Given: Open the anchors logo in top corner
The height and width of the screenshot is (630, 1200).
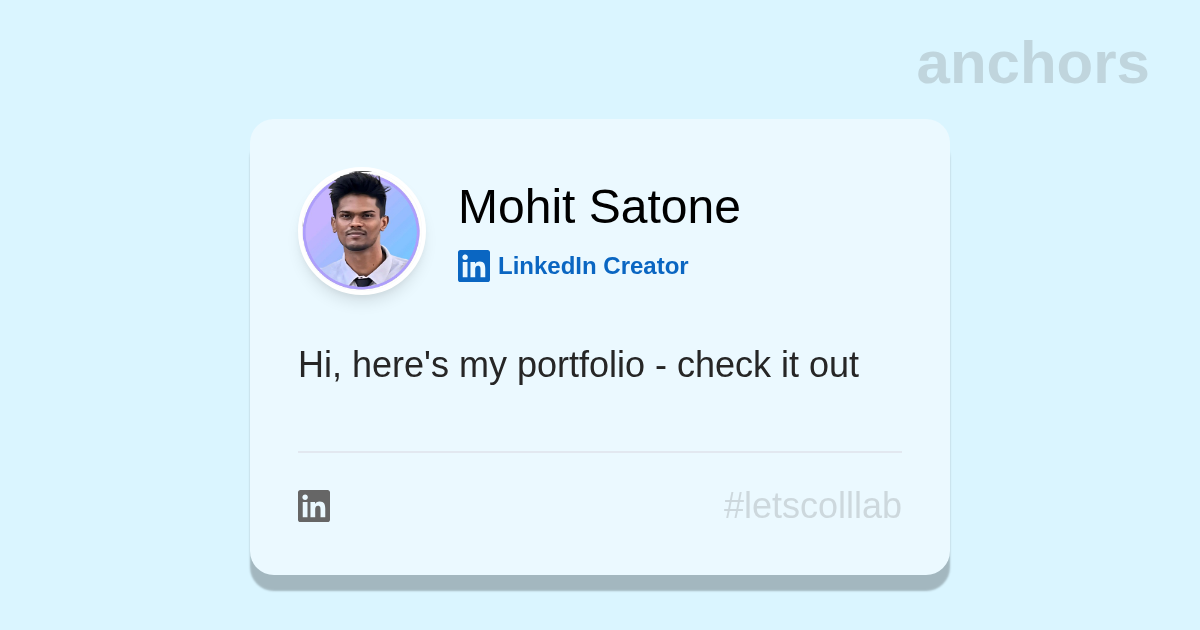Looking at the screenshot, I should click(1032, 64).
